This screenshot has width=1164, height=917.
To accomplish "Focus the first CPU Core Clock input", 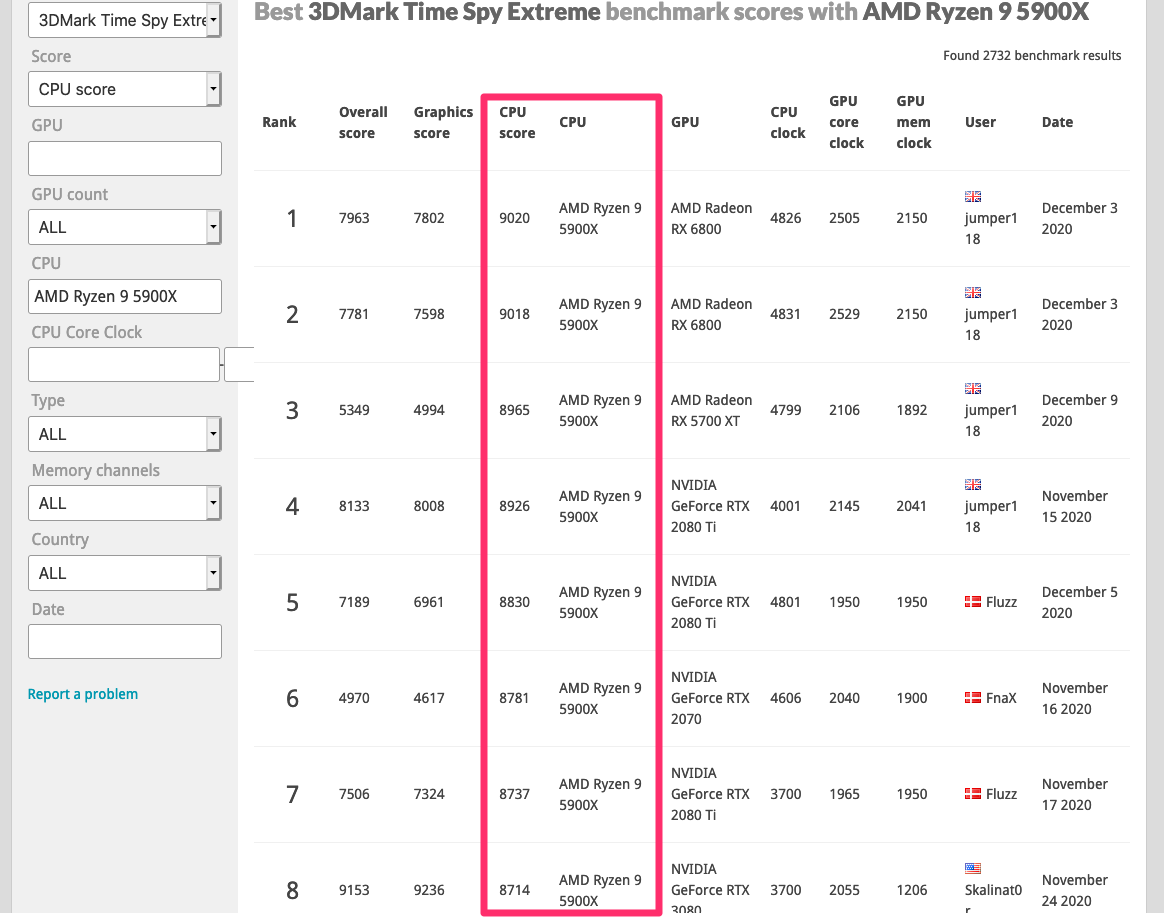I will 124,365.
